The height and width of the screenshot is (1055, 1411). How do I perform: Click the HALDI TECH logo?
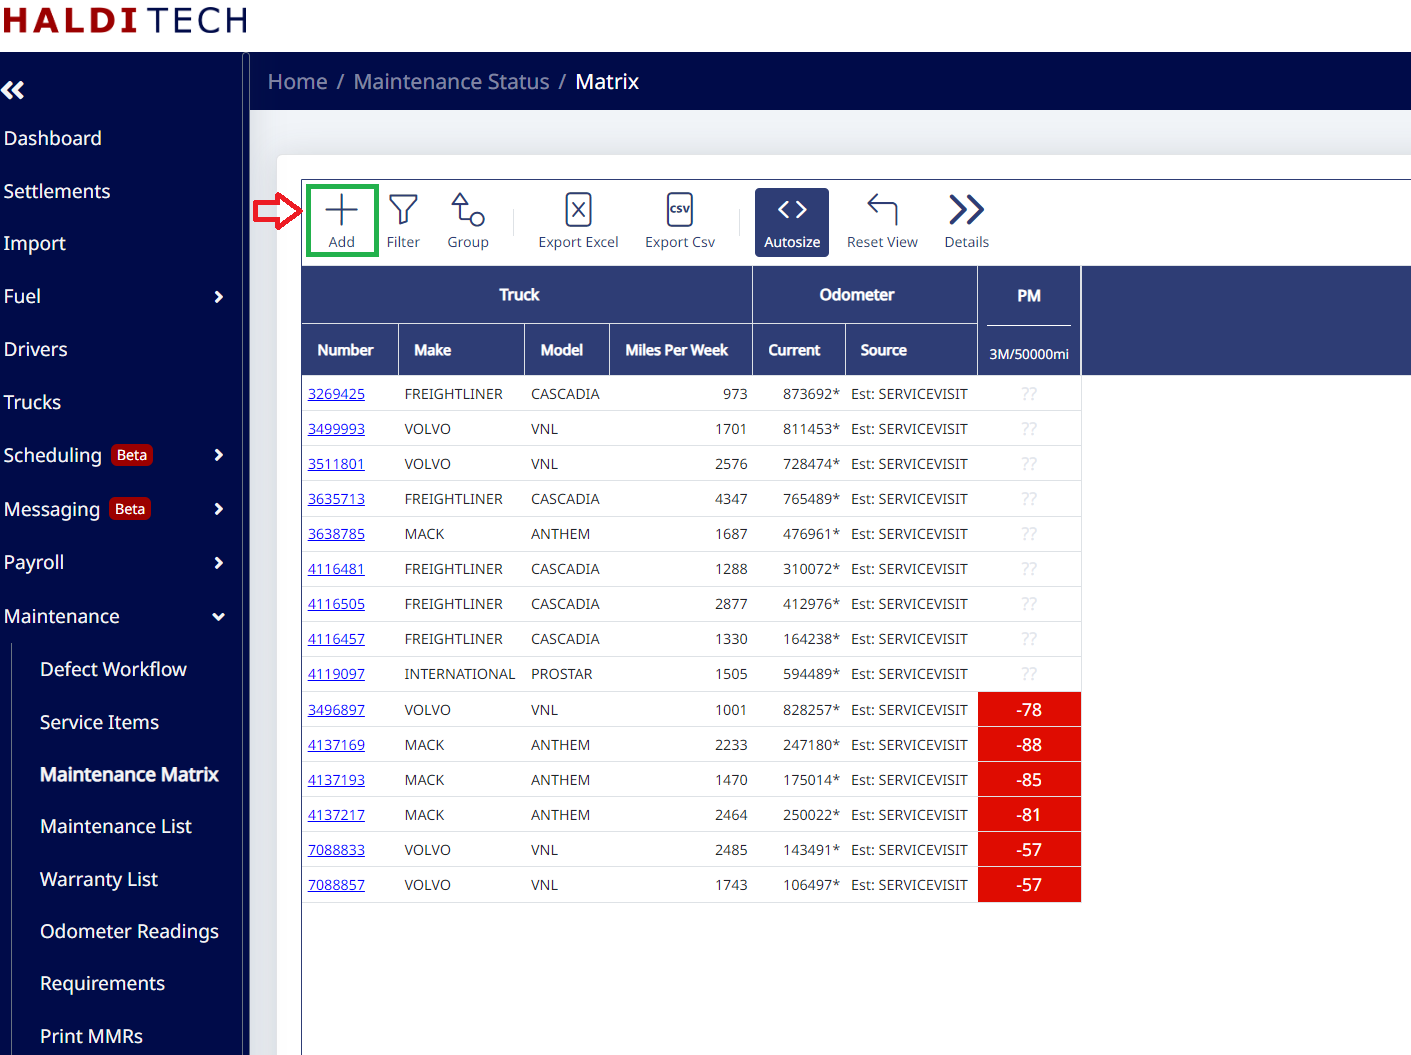pyautogui.click(x=125, y=20)
